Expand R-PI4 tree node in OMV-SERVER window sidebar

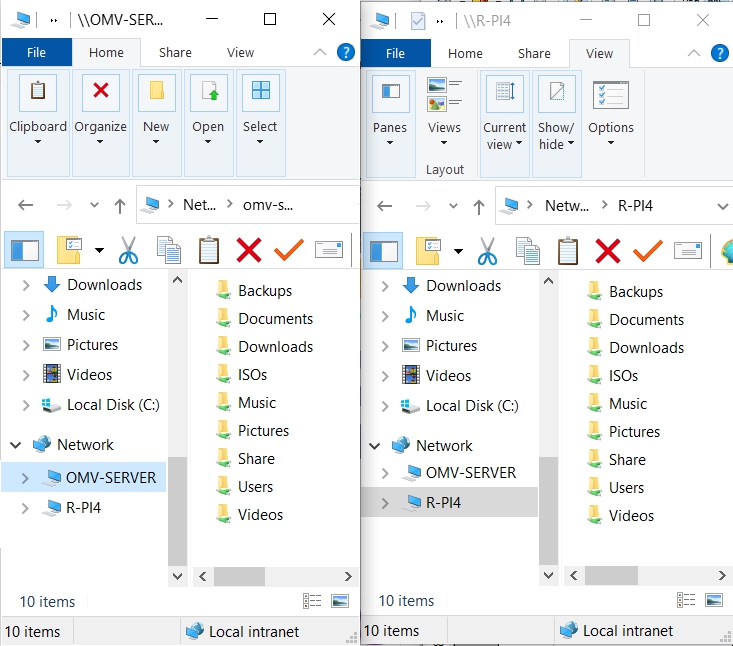tap(25, 508)
